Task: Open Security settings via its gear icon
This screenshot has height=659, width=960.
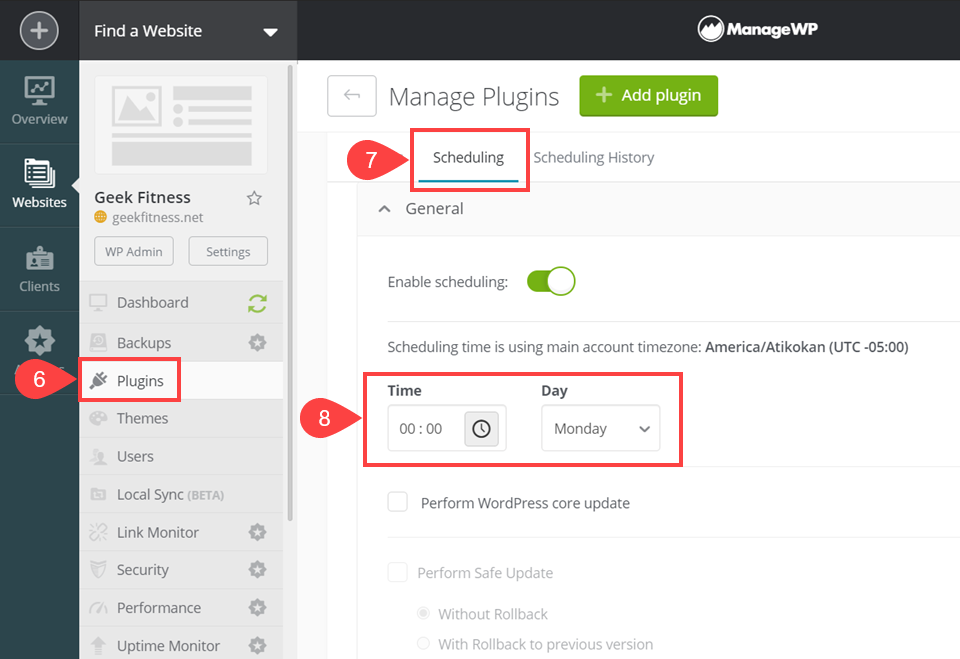Action: [x=257, y=570]
